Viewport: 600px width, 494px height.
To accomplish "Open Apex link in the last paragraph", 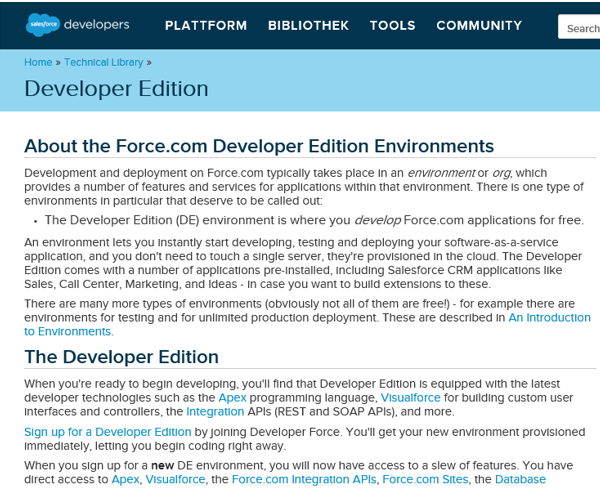I will tap(125, 479).
